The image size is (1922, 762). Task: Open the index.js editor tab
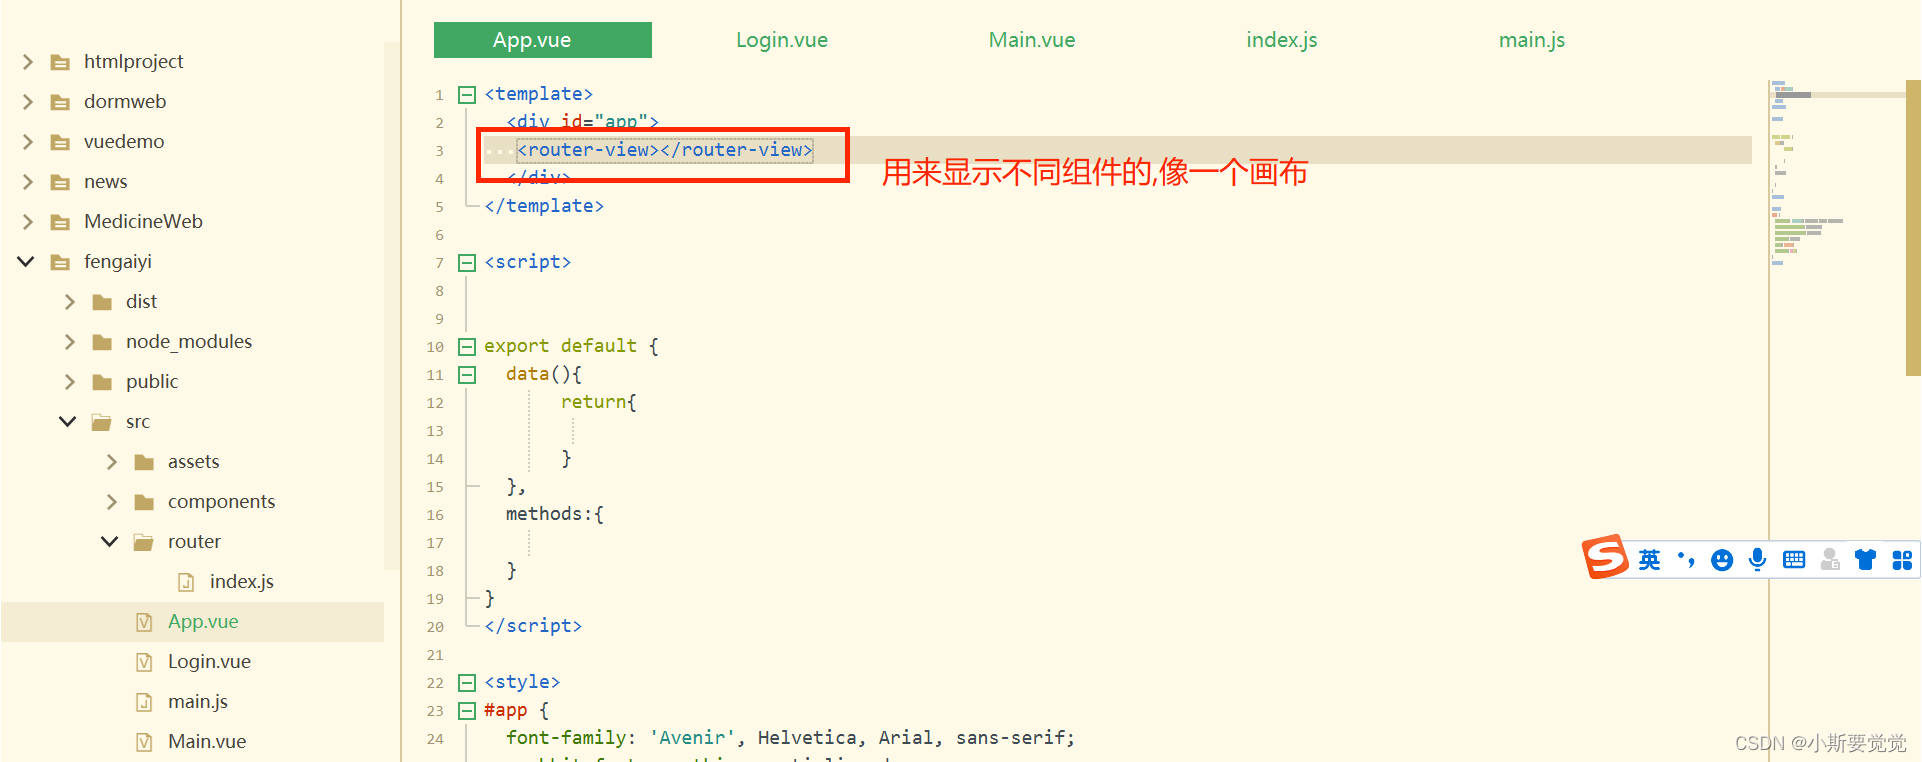1282,40
